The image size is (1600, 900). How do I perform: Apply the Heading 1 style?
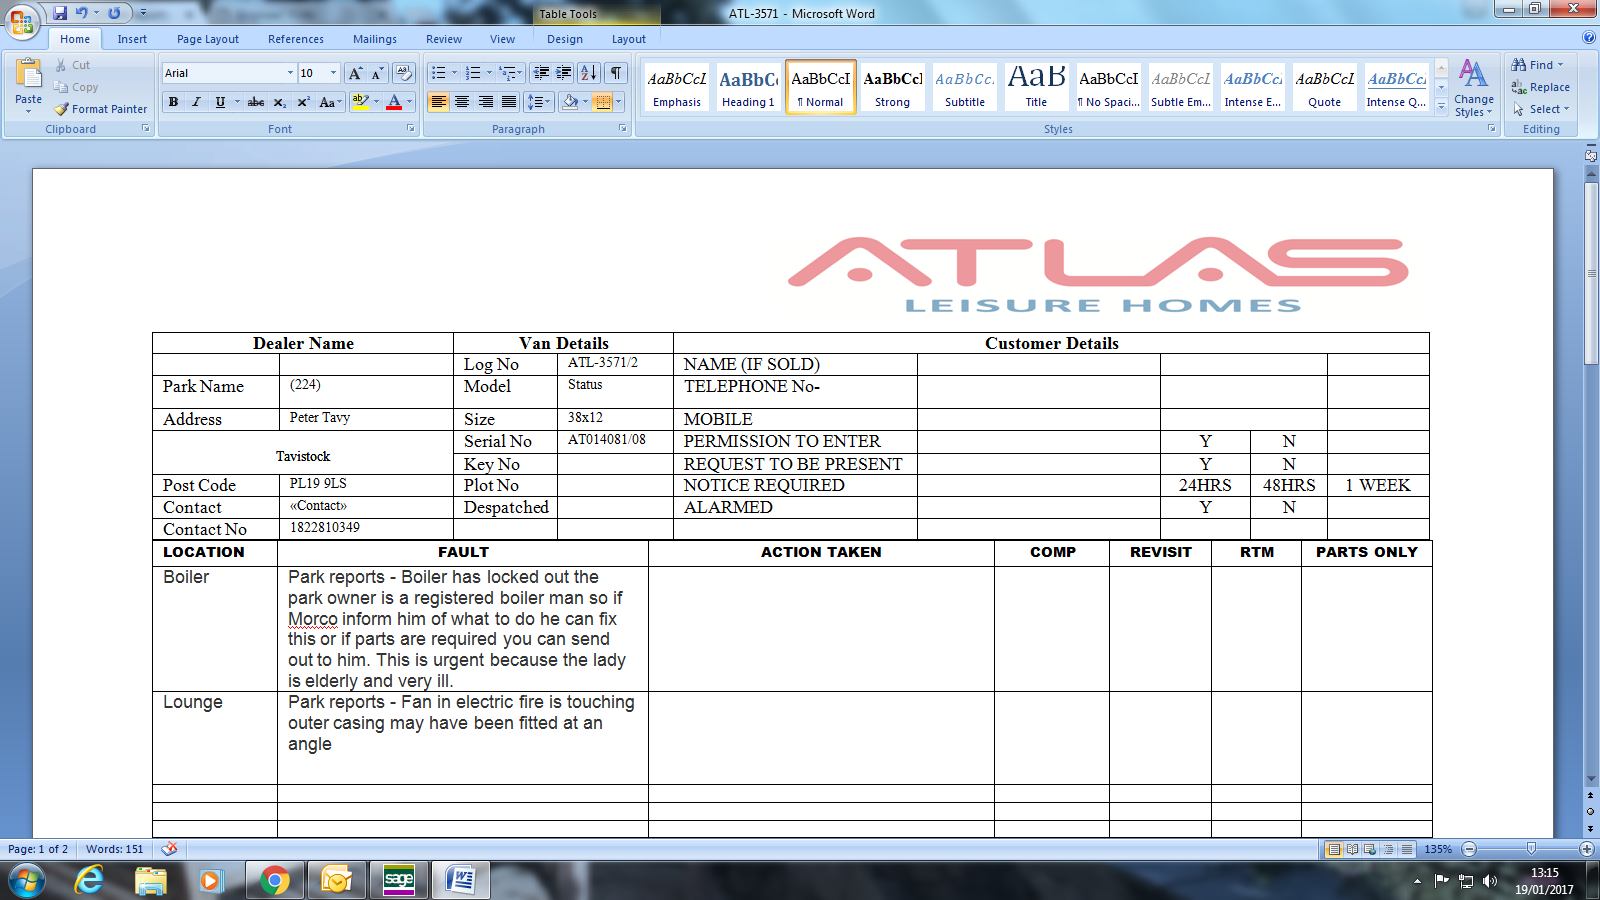[748, 88]
